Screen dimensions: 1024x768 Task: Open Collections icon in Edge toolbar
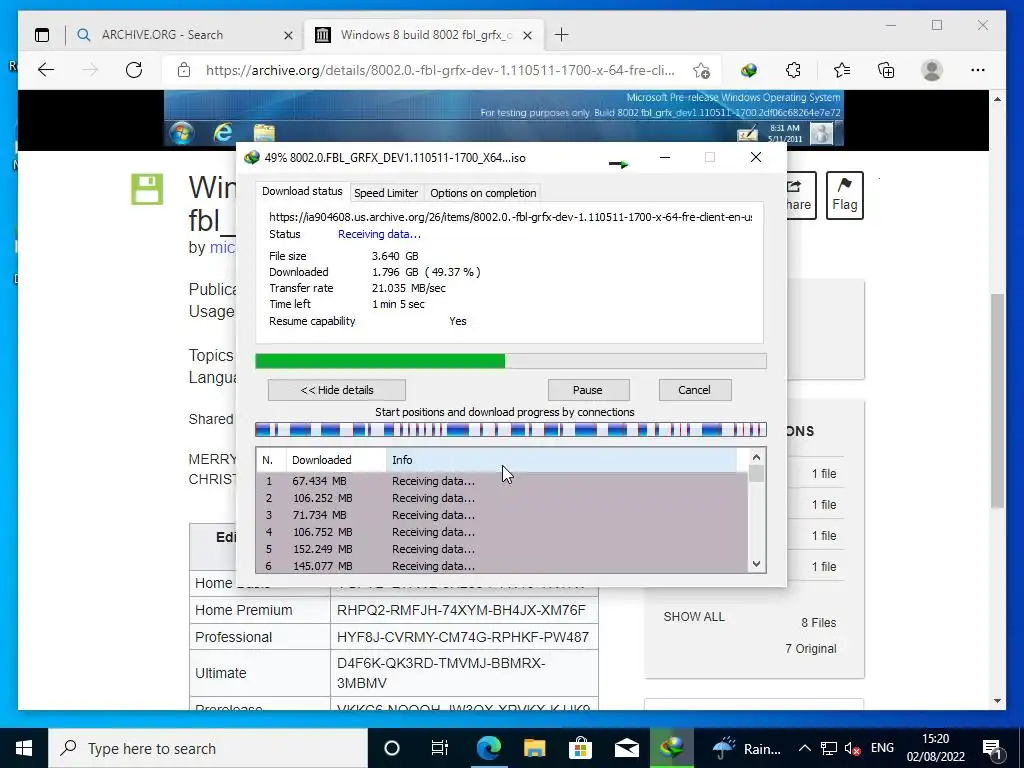[886, 70]
